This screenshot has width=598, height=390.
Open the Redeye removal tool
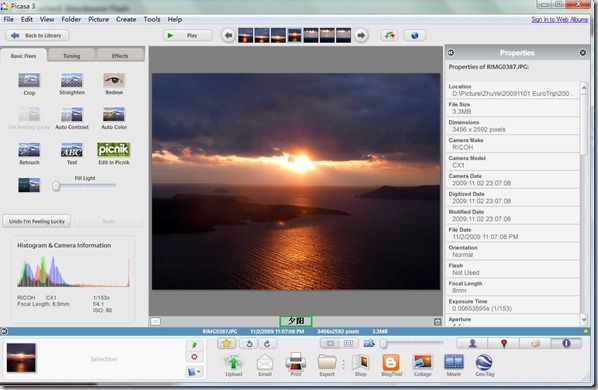[x=114, y=80]
